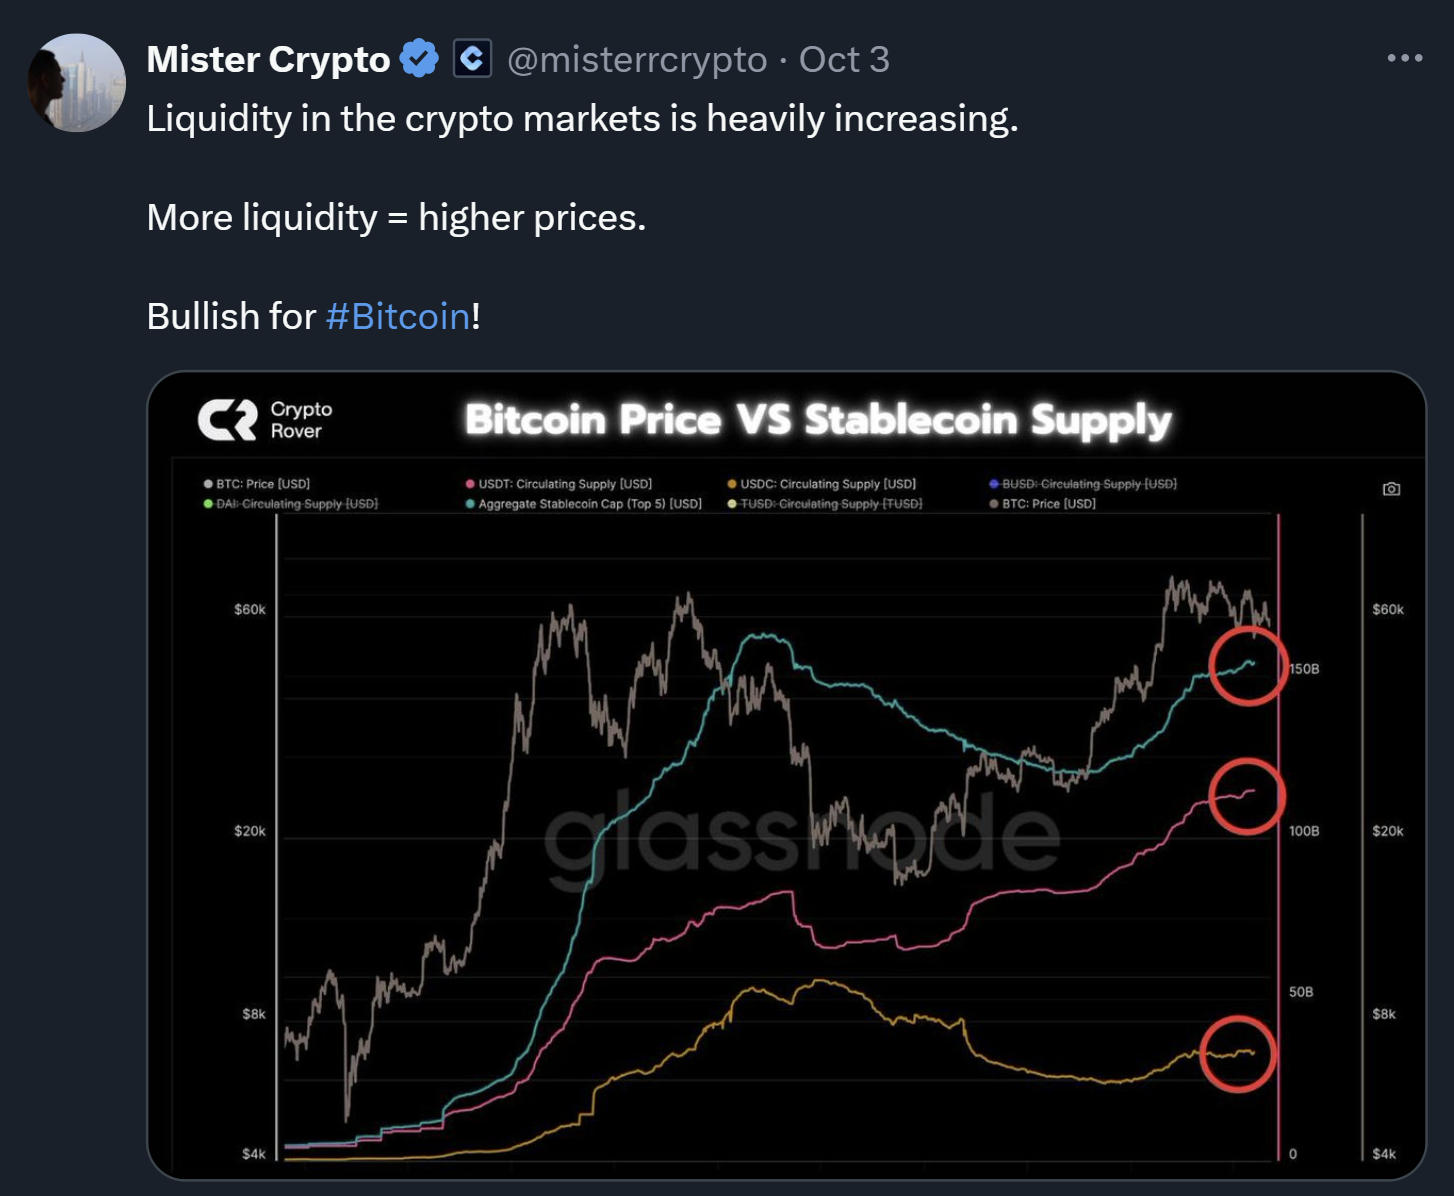Click the Mister Crypto display name

click(x=268, y=60)
